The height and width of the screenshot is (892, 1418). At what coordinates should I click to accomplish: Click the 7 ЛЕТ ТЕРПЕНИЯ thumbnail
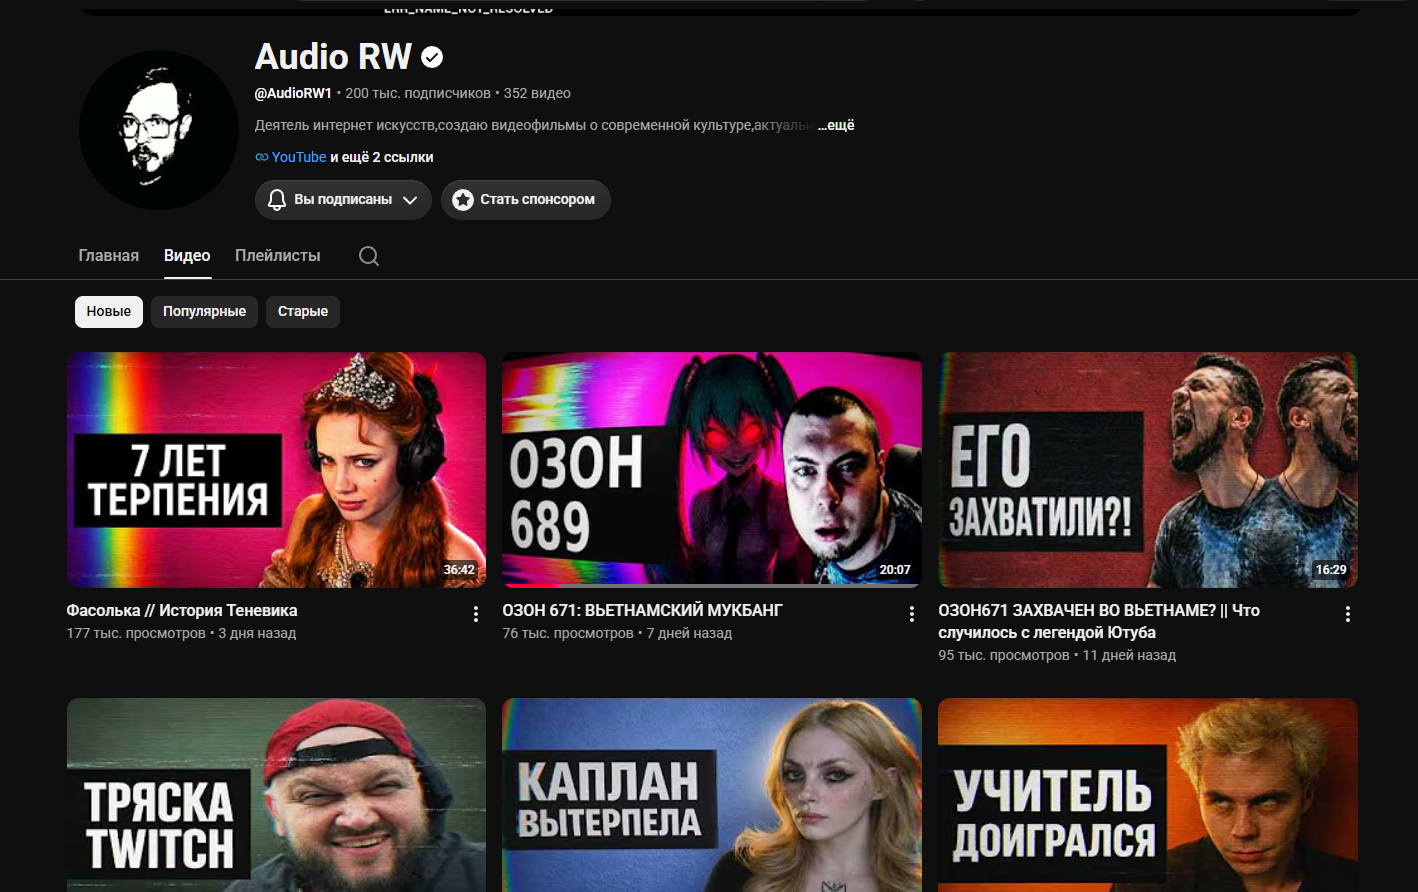[276, 470]
